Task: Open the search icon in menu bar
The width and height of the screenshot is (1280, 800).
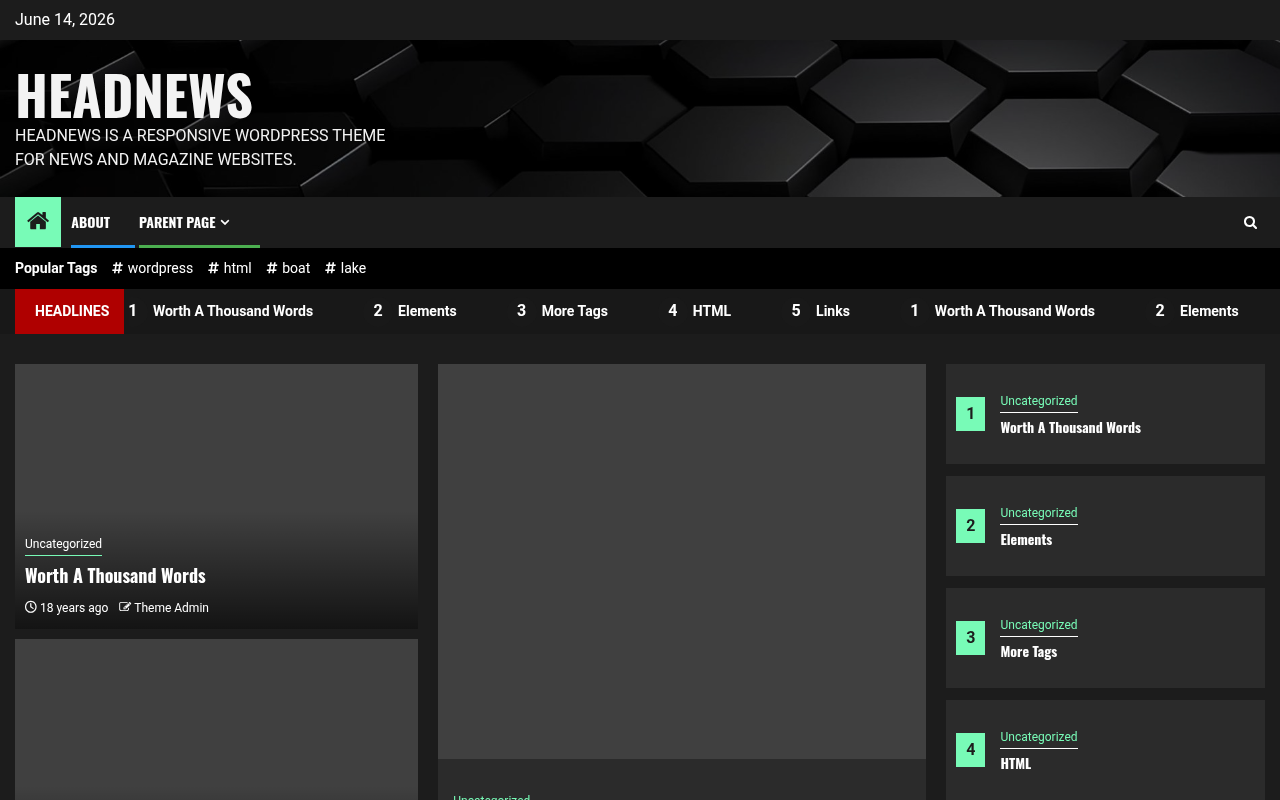Action: click(x=1250, y=222)
